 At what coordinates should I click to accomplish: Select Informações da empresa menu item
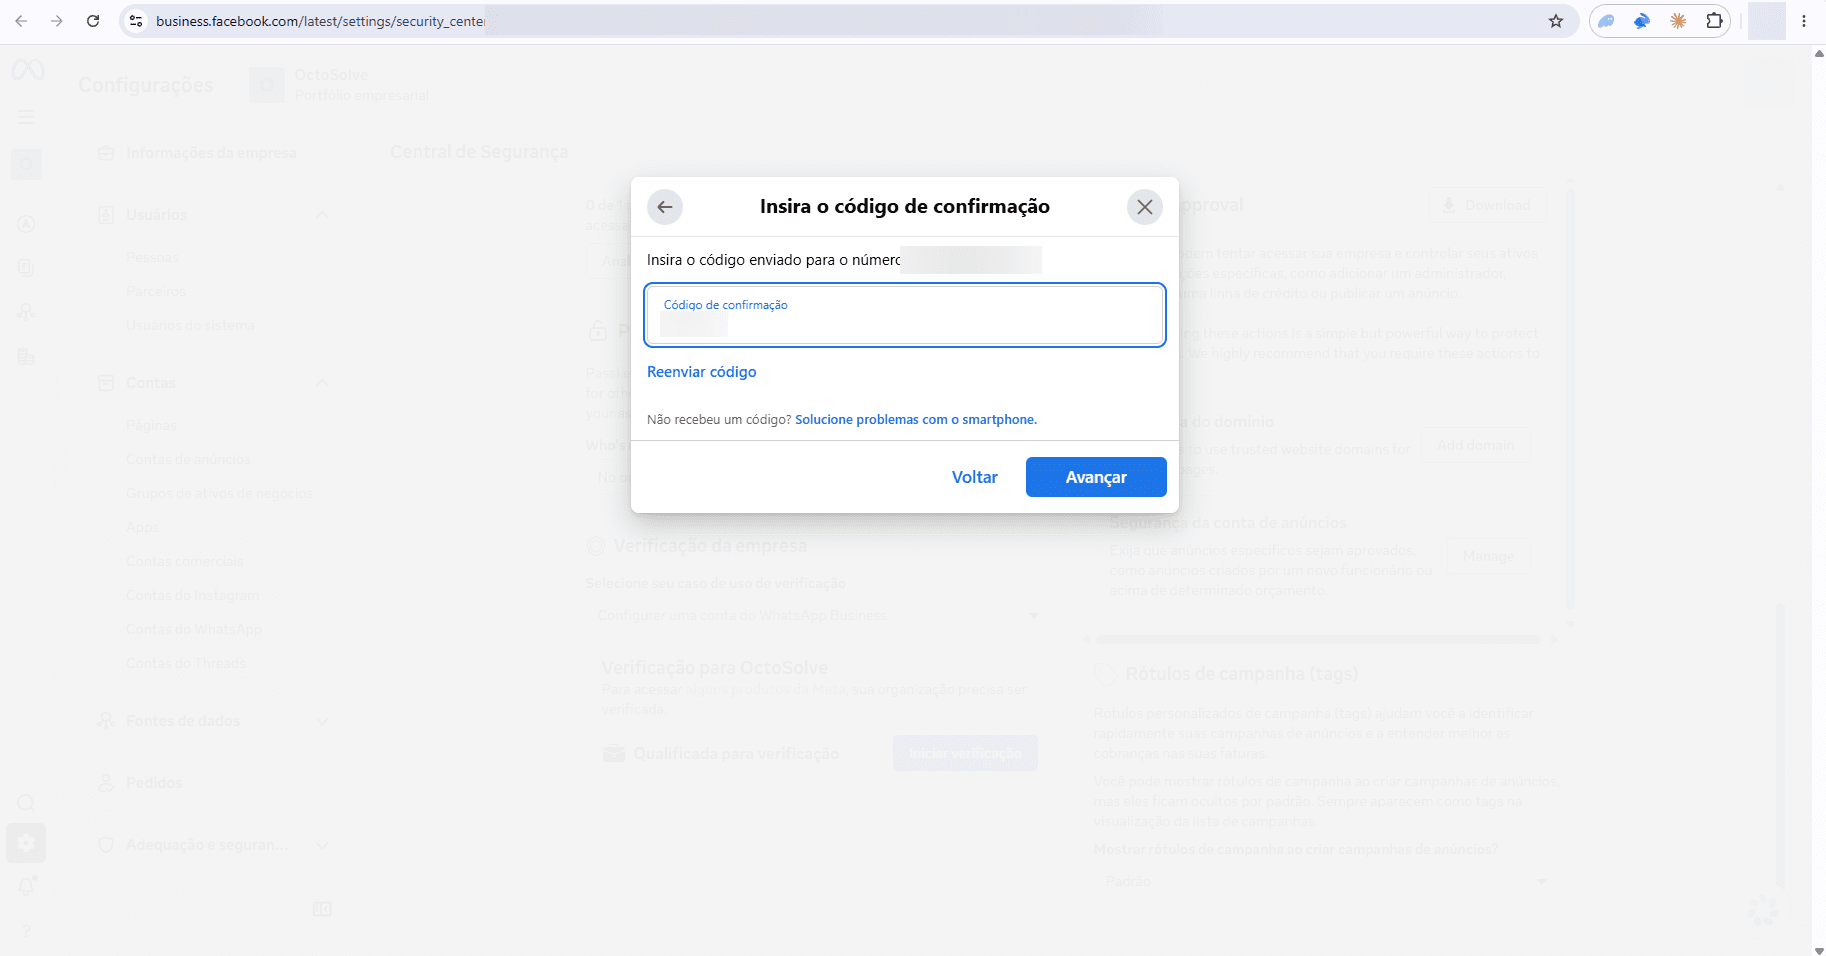pos(211,153)
